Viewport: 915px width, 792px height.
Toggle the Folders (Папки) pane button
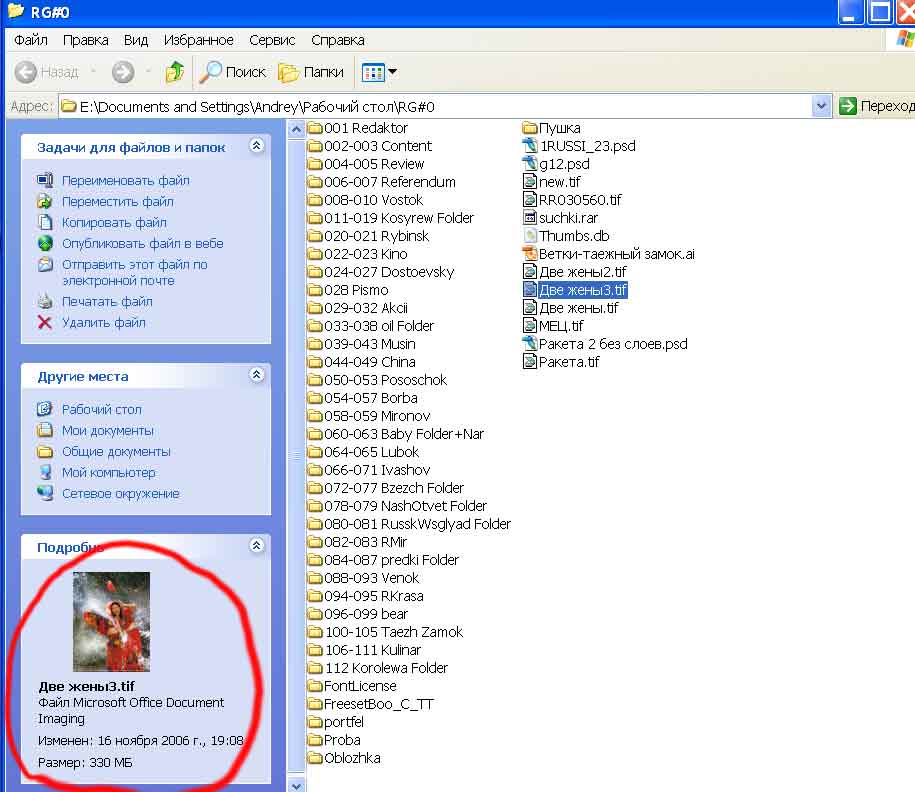pyautogui.click(x=311, y=72)
